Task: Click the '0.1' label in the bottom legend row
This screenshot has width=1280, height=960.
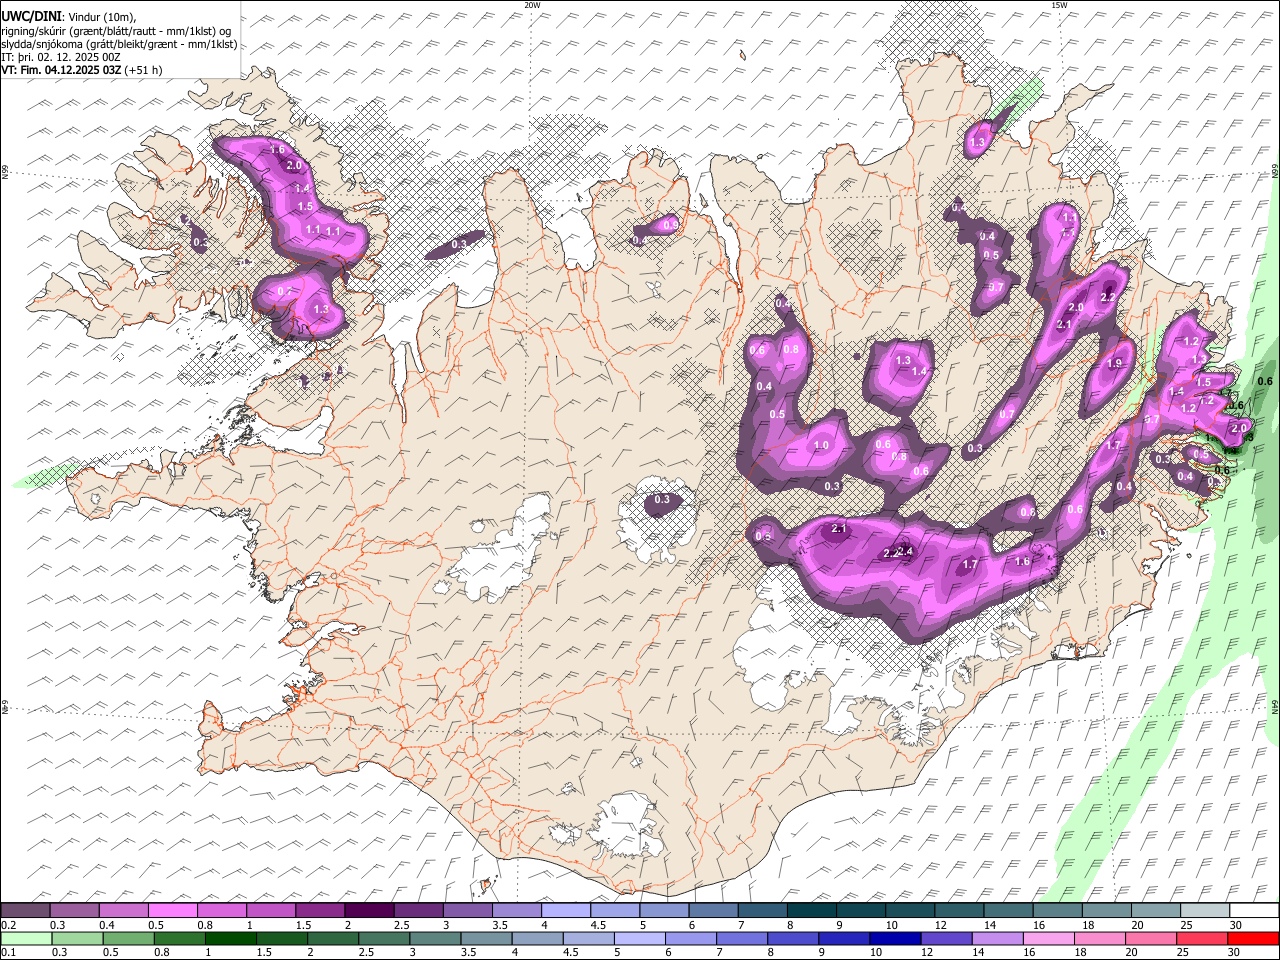Action: pyautogui.click(x=8, y=953)
